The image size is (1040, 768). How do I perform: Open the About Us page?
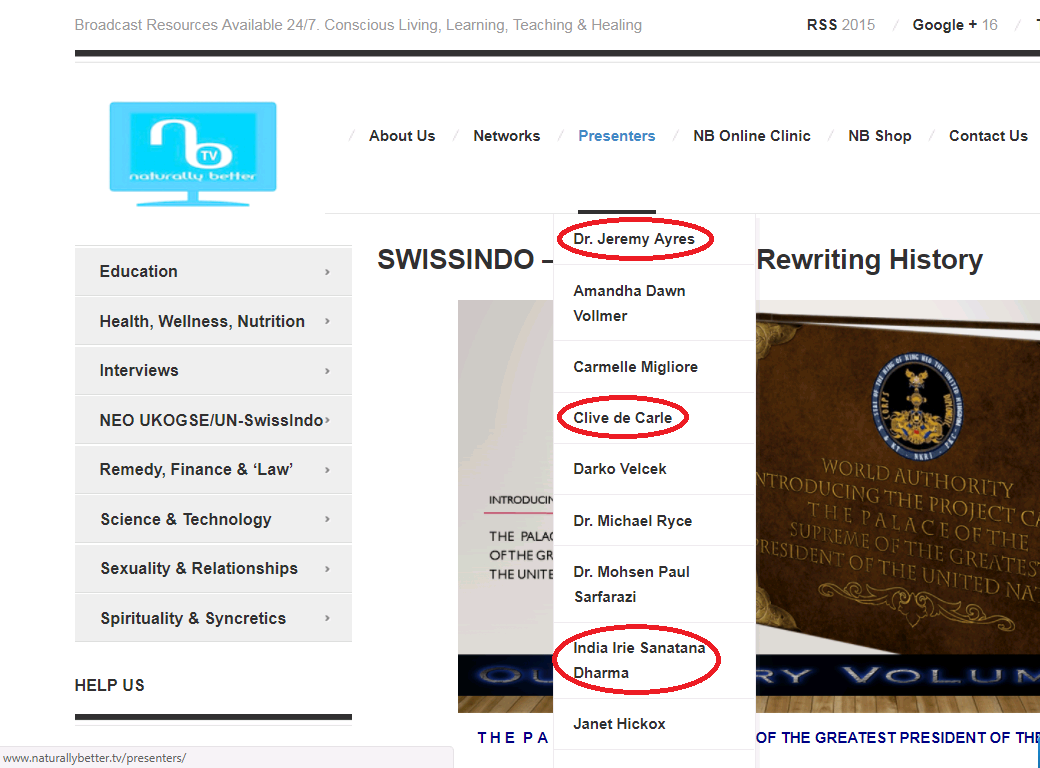(402, 136)
